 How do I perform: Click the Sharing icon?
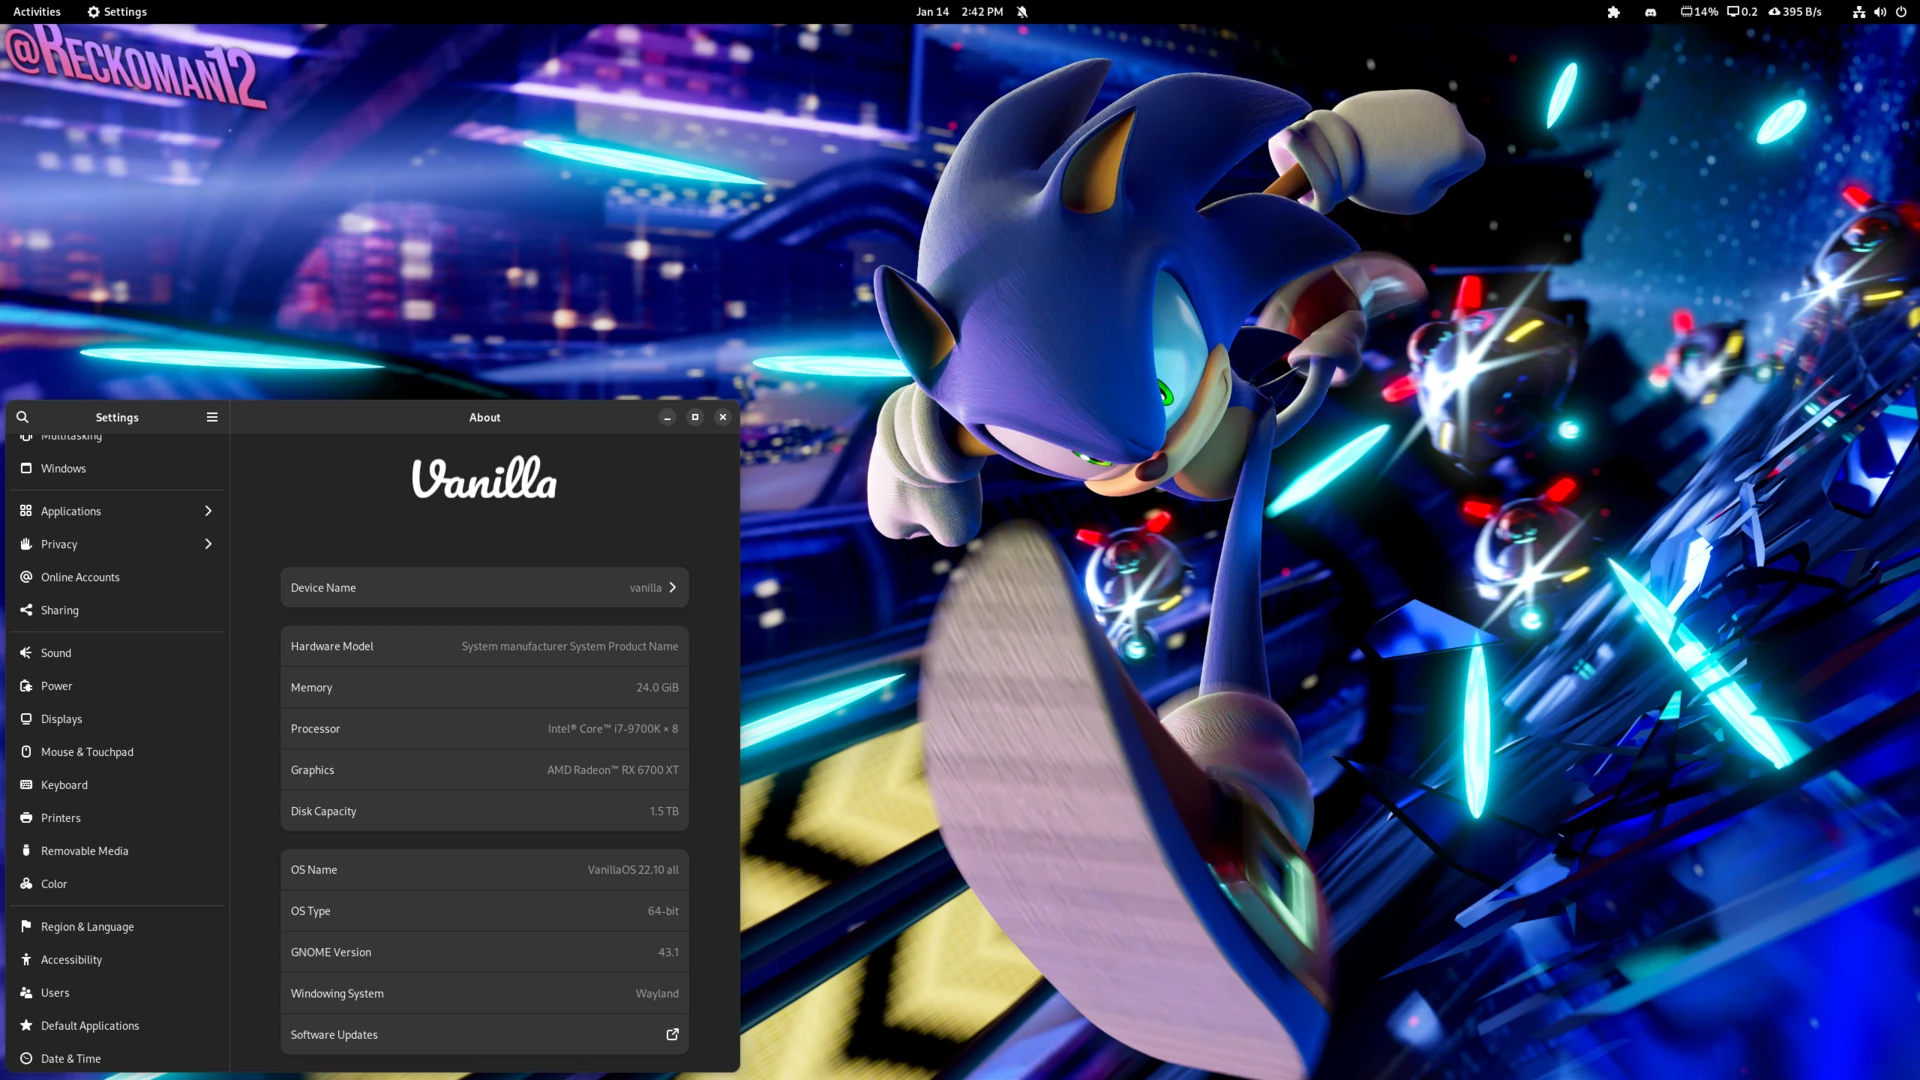26,610
